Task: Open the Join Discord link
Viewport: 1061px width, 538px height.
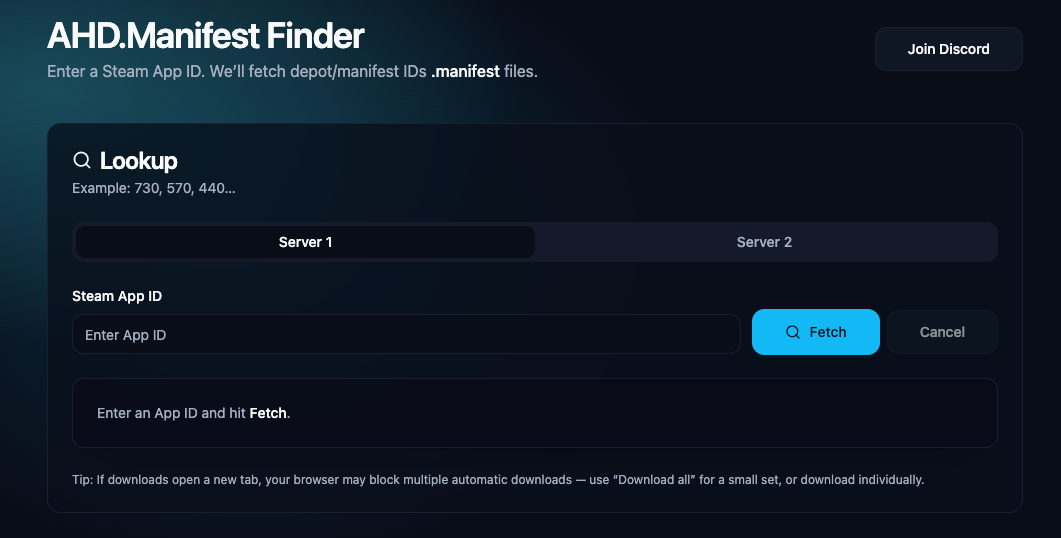Action: coord(948,49)
